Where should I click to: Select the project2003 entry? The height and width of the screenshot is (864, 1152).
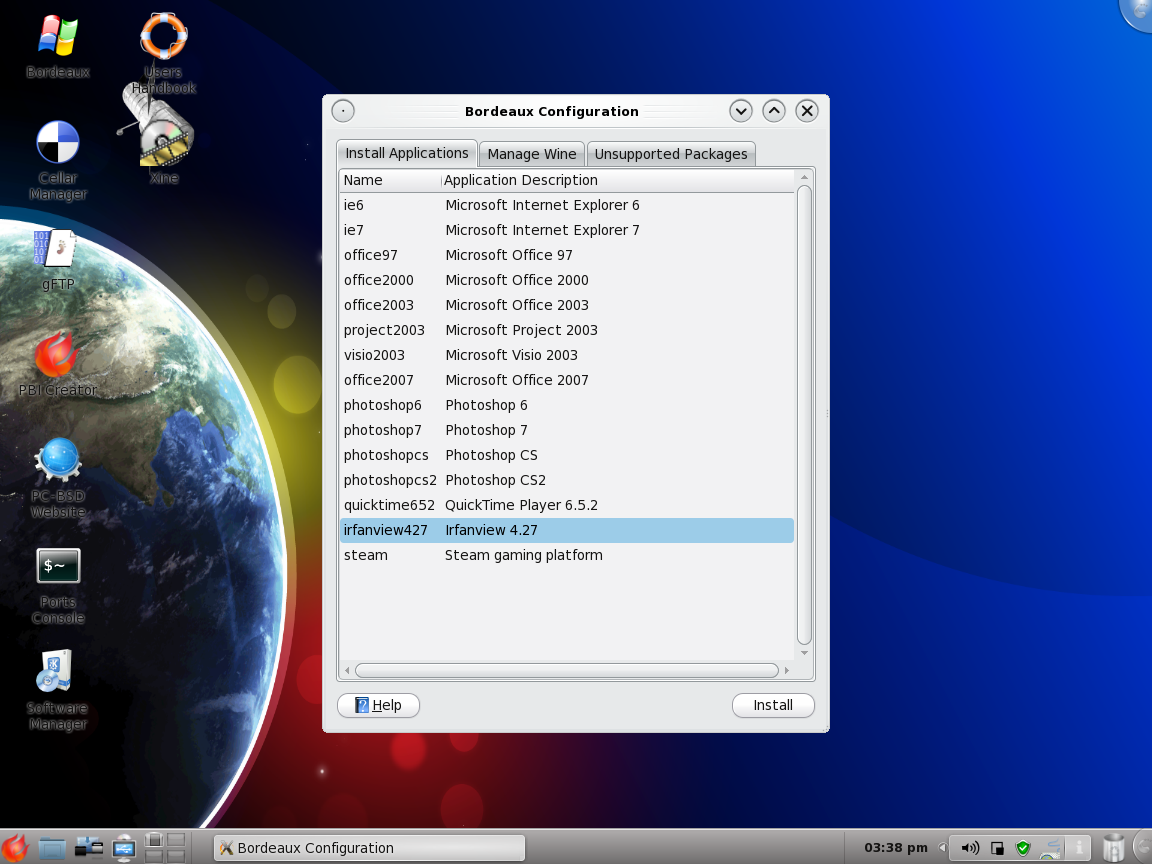[566, 330]
